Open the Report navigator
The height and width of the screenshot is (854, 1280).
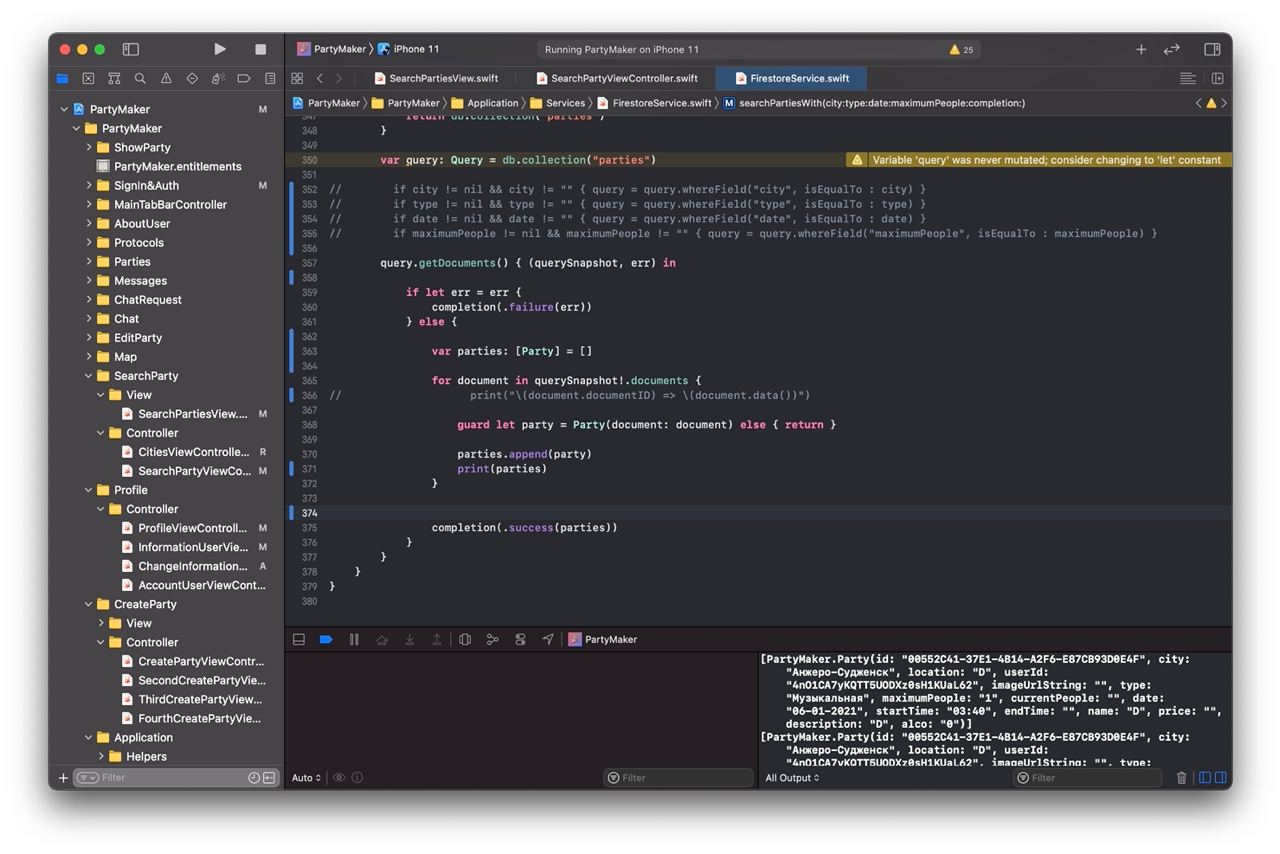click(270, 78)
